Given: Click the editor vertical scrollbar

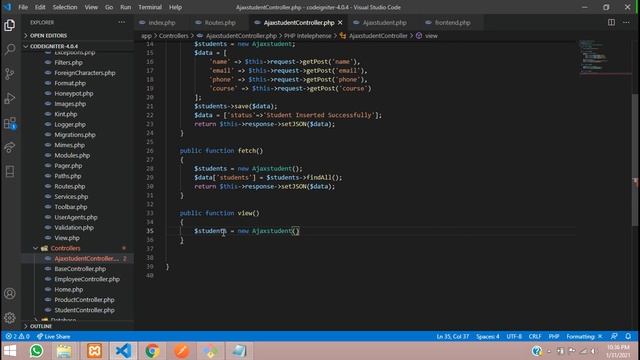Looking at the screenshot, I should pos(635,159).
